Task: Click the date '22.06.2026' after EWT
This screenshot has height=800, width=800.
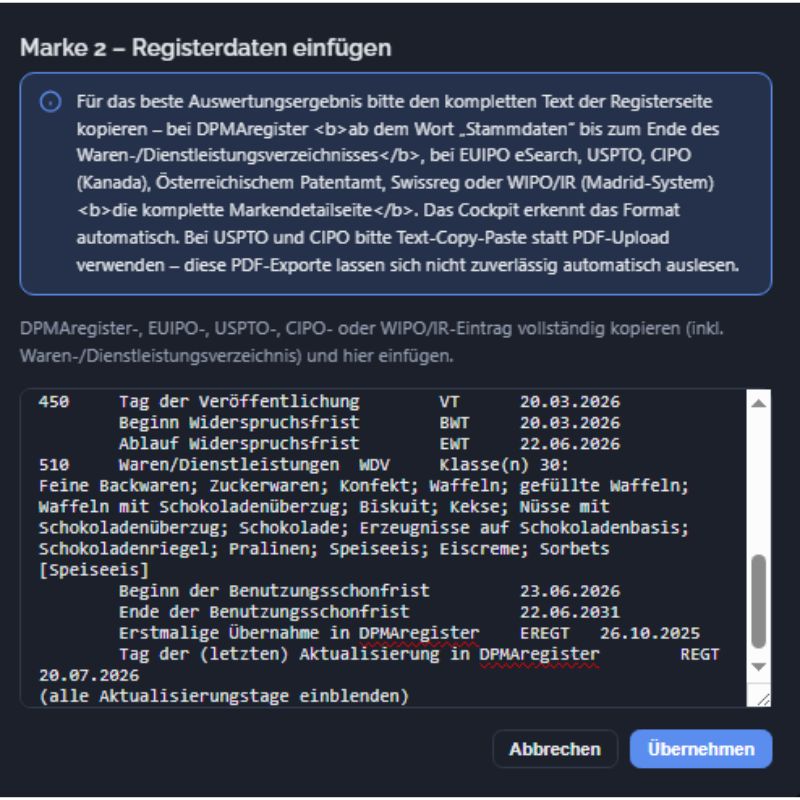Action: [x=569, y=443]
